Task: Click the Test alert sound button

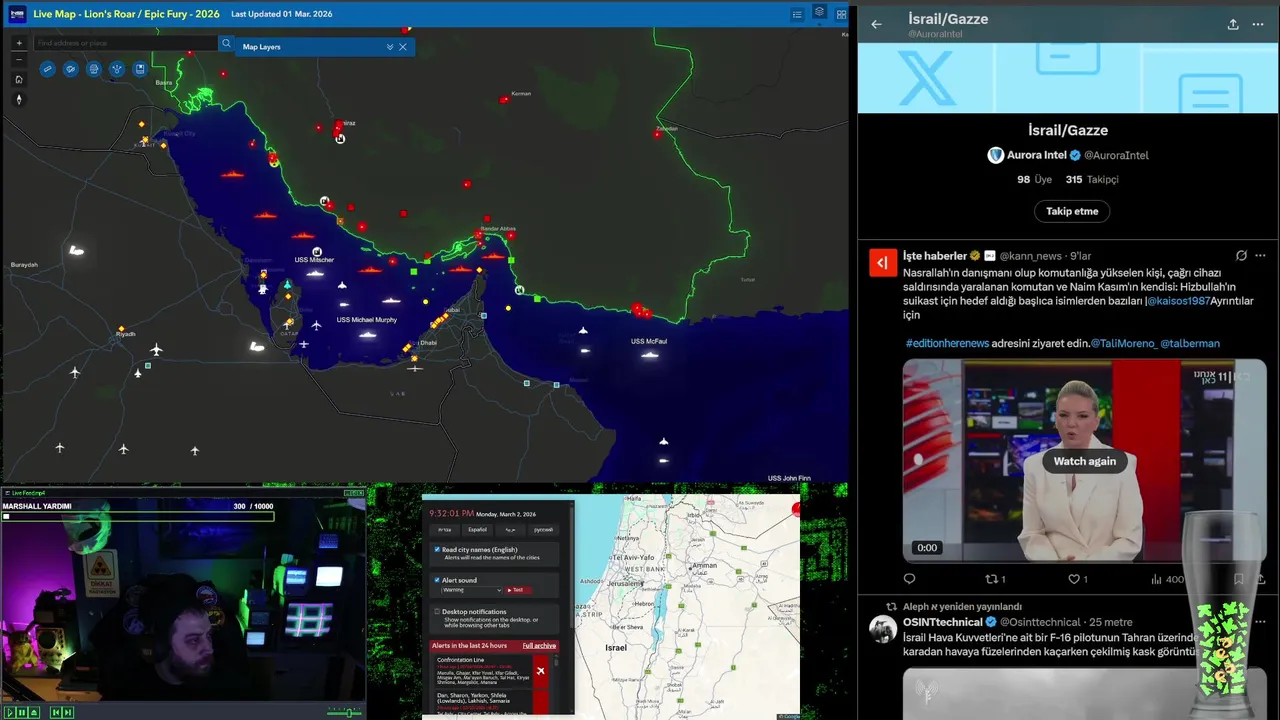Action: [x=516, y=590]
